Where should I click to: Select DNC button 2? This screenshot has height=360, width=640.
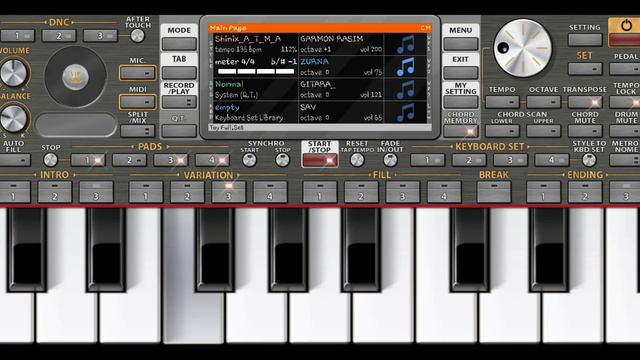pyautogui.click(x=59, y=36)
